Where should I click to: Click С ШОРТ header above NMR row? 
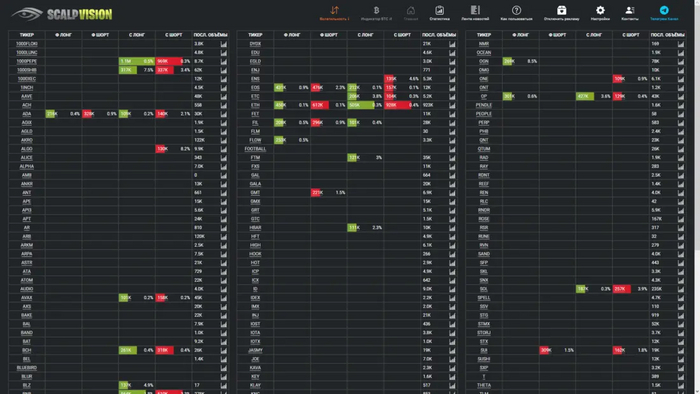tap(630, 35)
